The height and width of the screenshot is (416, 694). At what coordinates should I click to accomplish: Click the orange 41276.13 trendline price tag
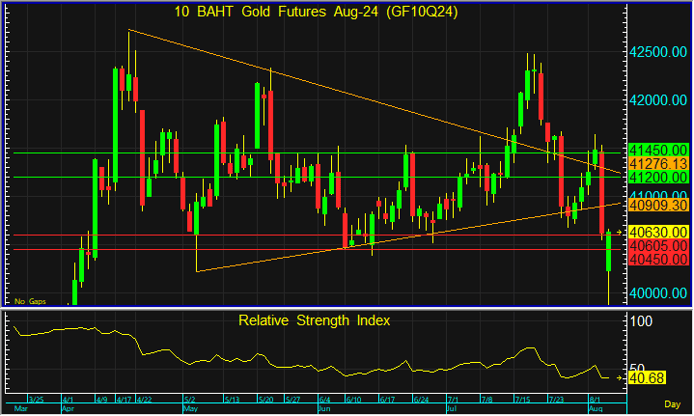pos(655,163)
